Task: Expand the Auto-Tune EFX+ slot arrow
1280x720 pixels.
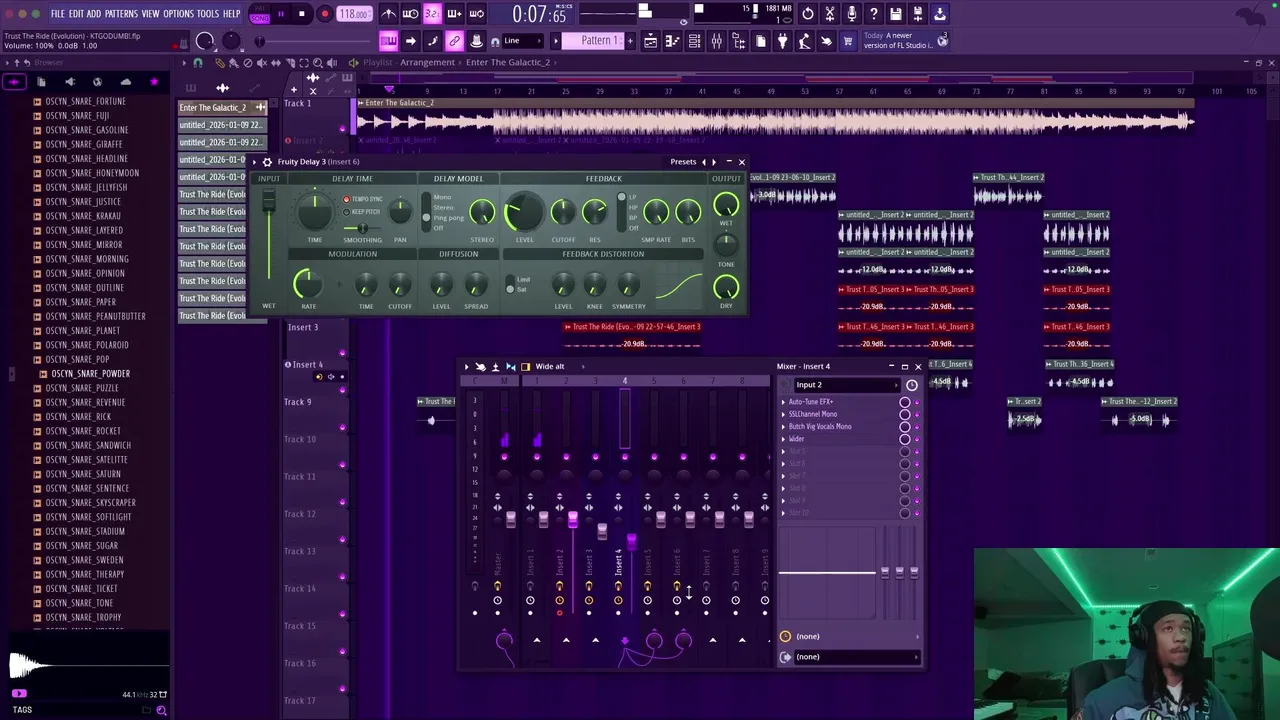Action: click(x=784, y=402)
